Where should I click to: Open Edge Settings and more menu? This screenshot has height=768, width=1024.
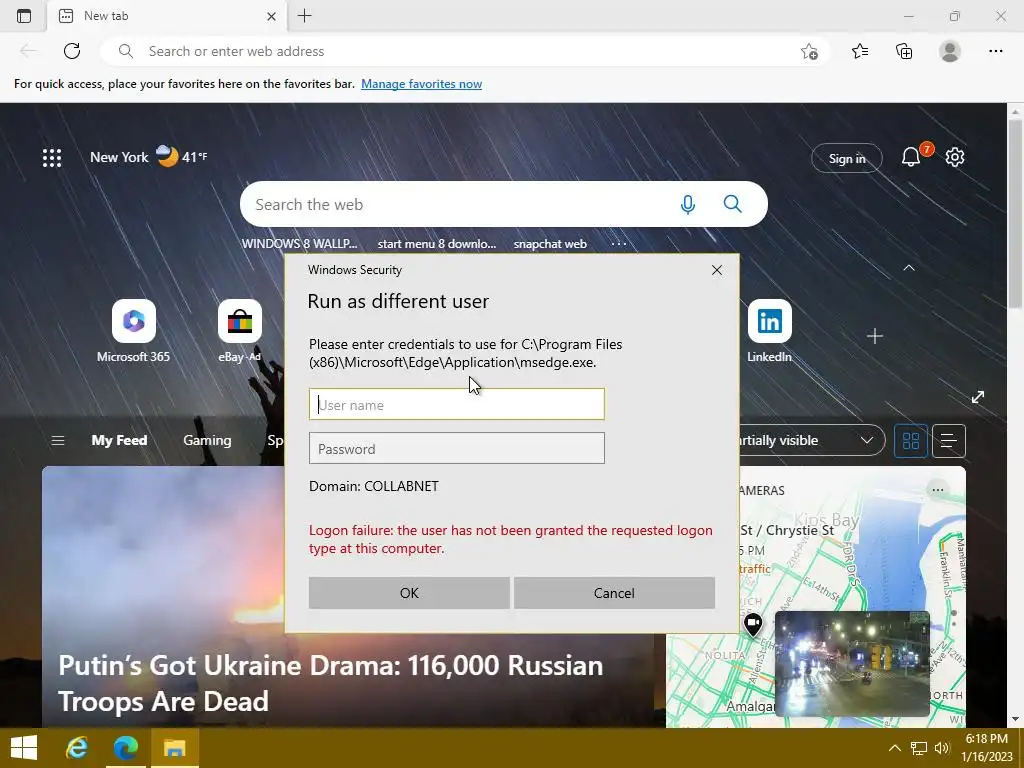pos(995,51)
